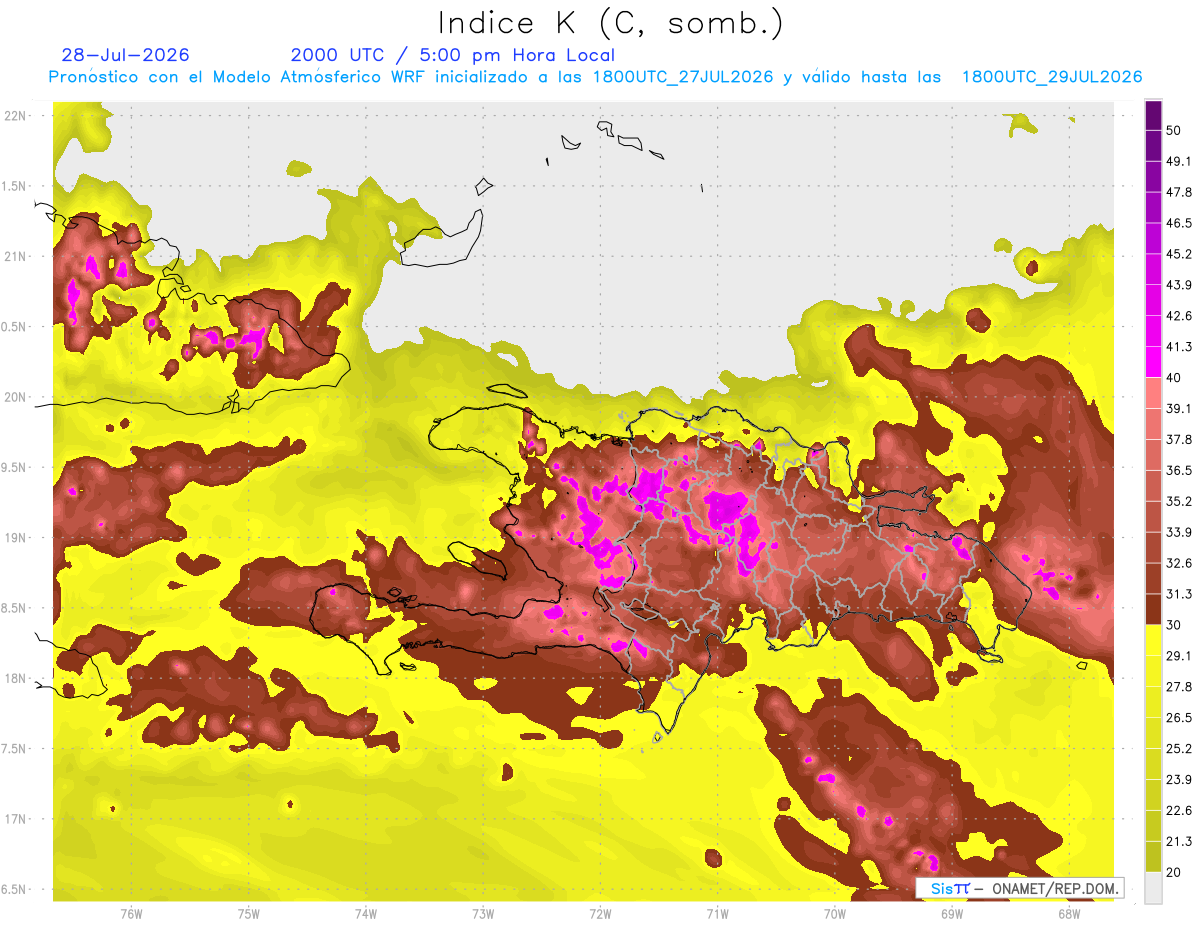Select the salmon swatch between 39.1 and 40

coord(1154,394)
